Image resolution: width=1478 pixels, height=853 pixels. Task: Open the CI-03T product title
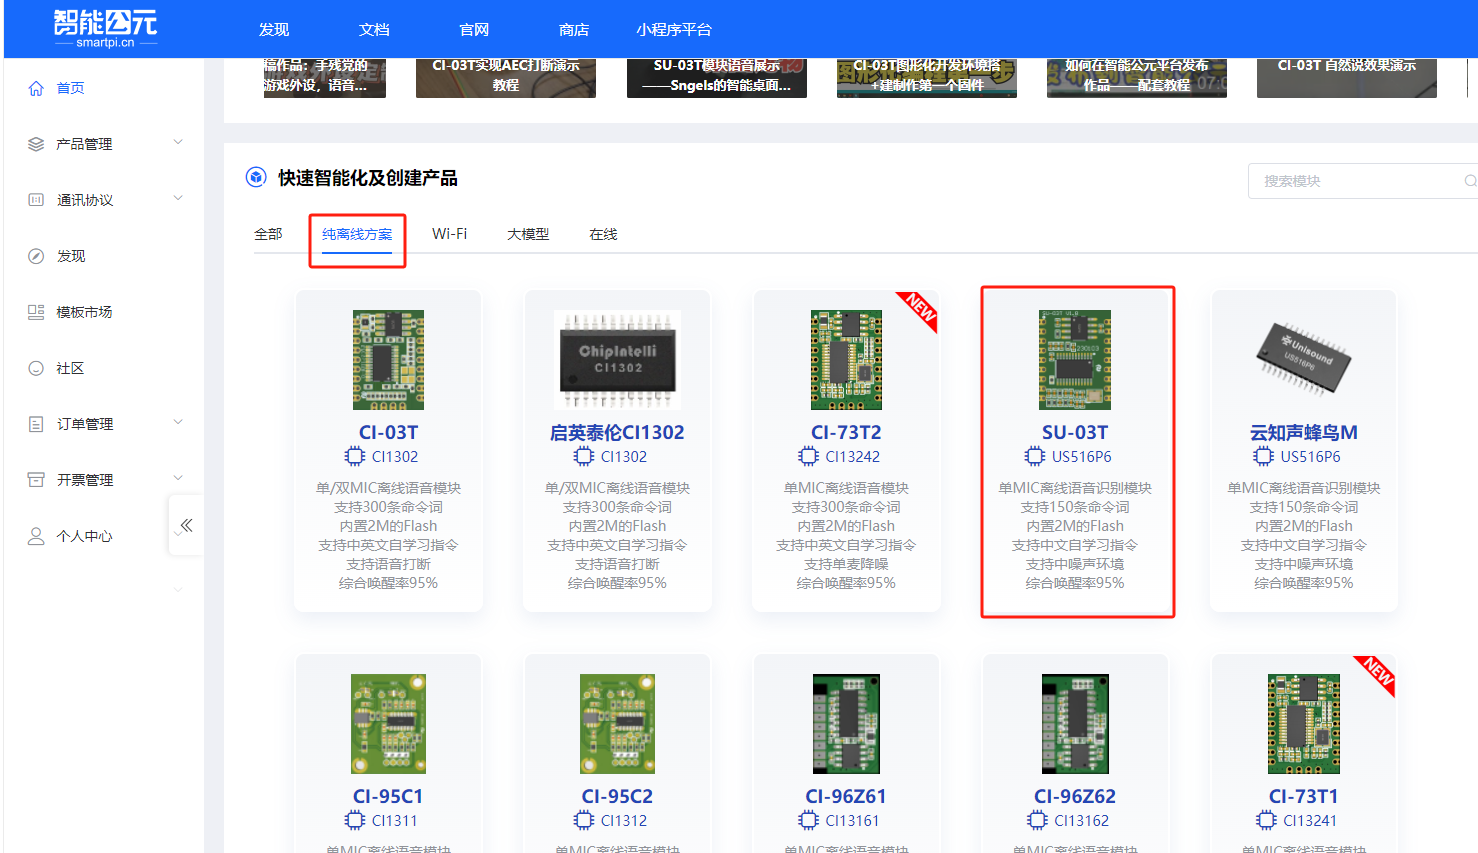388,432
